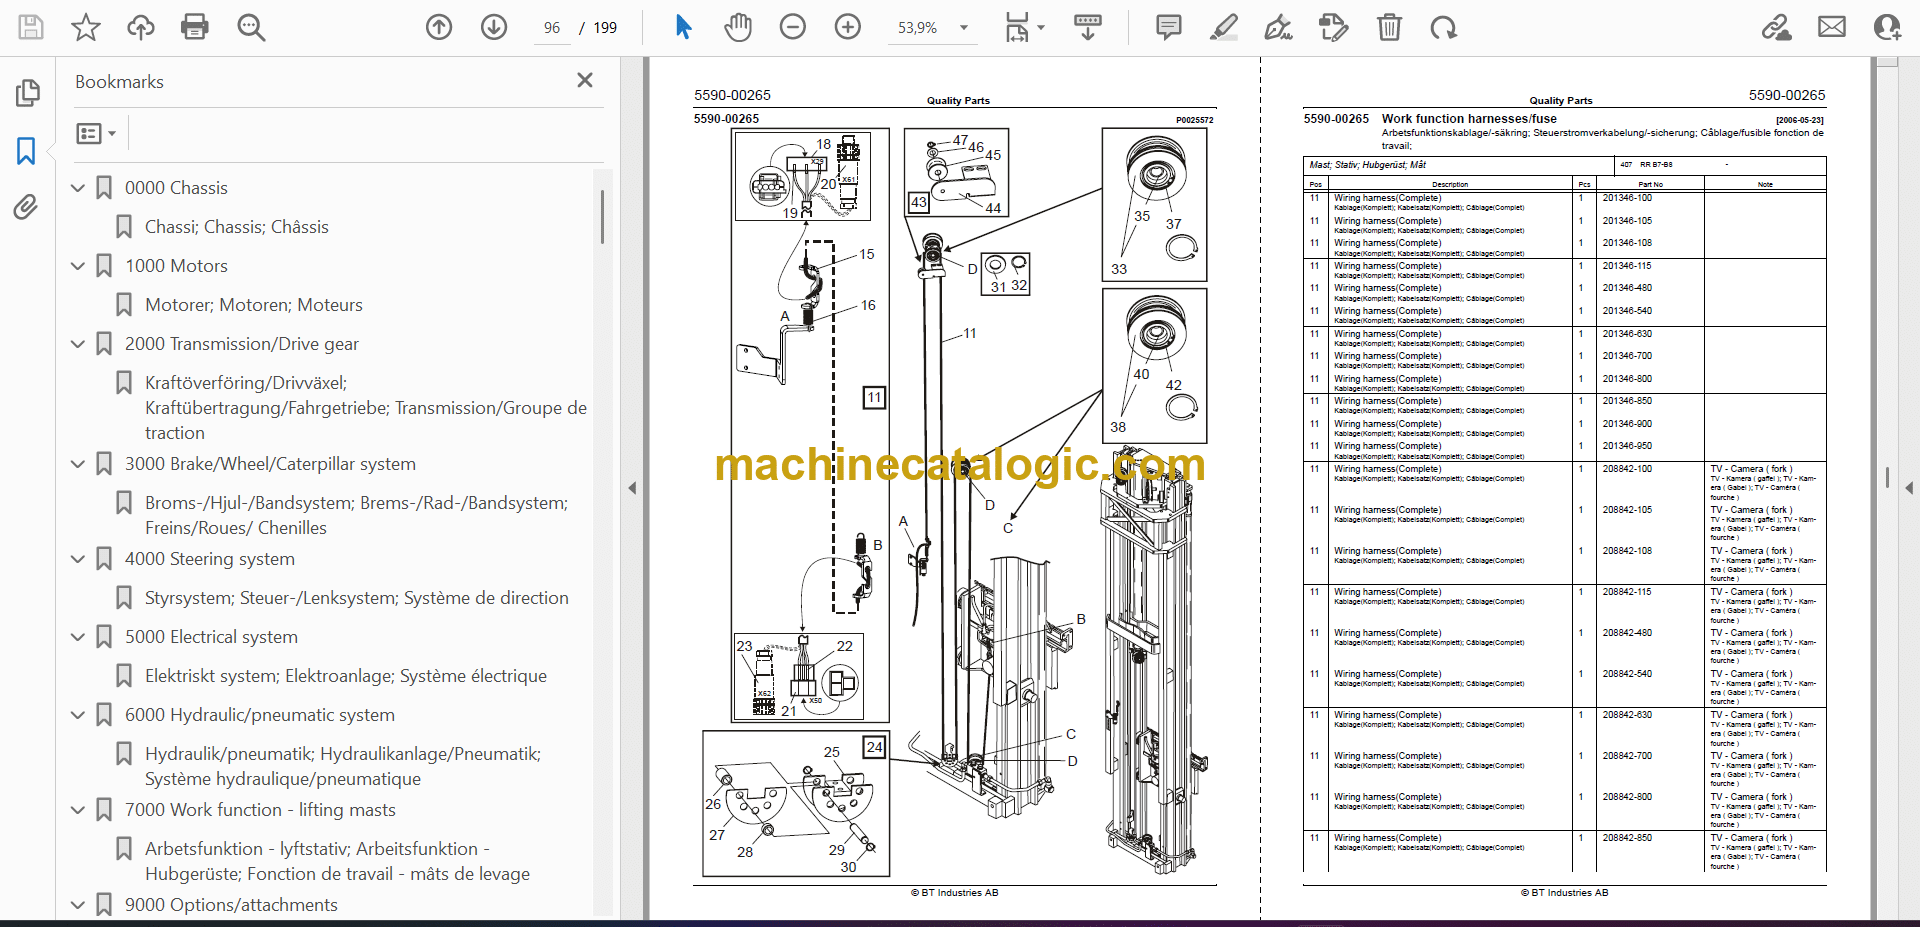Image resolution: width=1920 pixels, height=927 pixels.
Task: Collapse the 4000 Steering system bookmark
Action: click(78, 558)
